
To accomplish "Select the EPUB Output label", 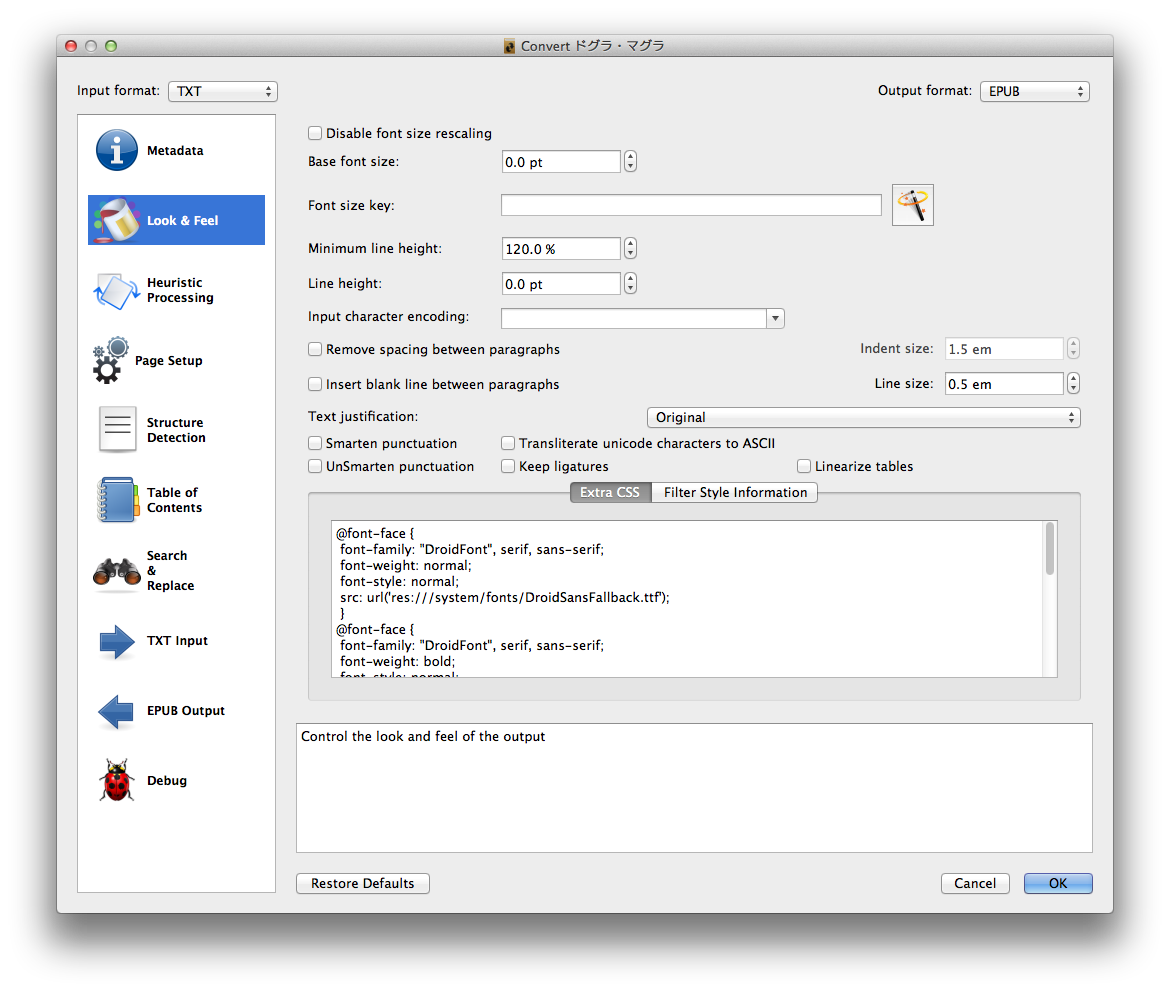I will point(186,711).
